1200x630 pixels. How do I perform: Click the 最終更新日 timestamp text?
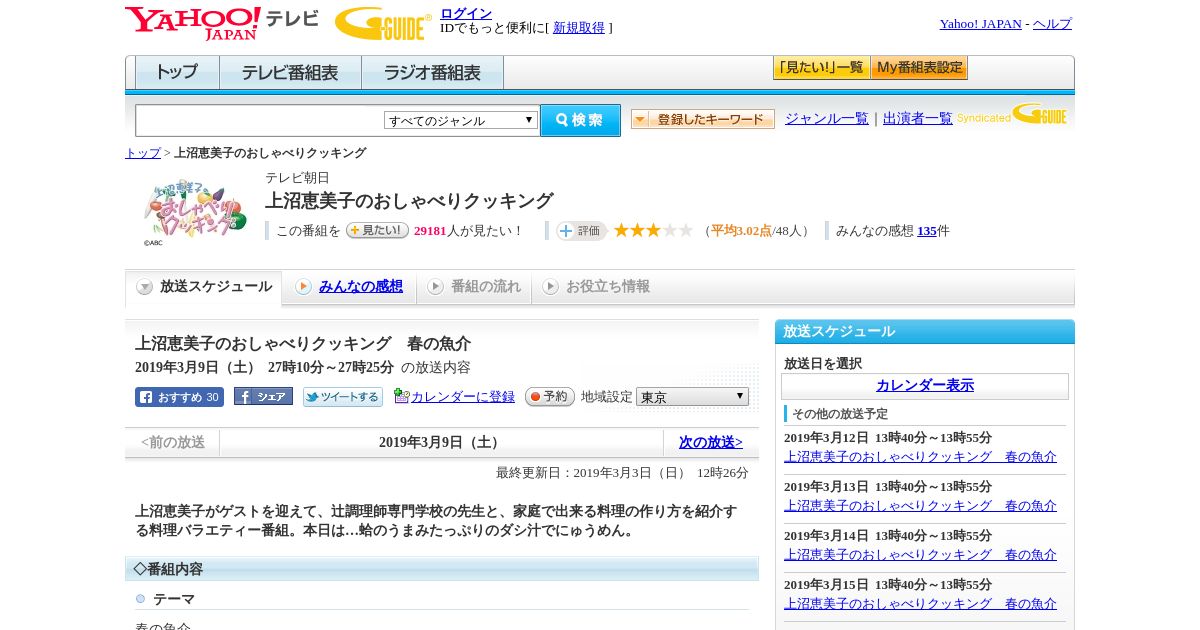tap(622, 473)
